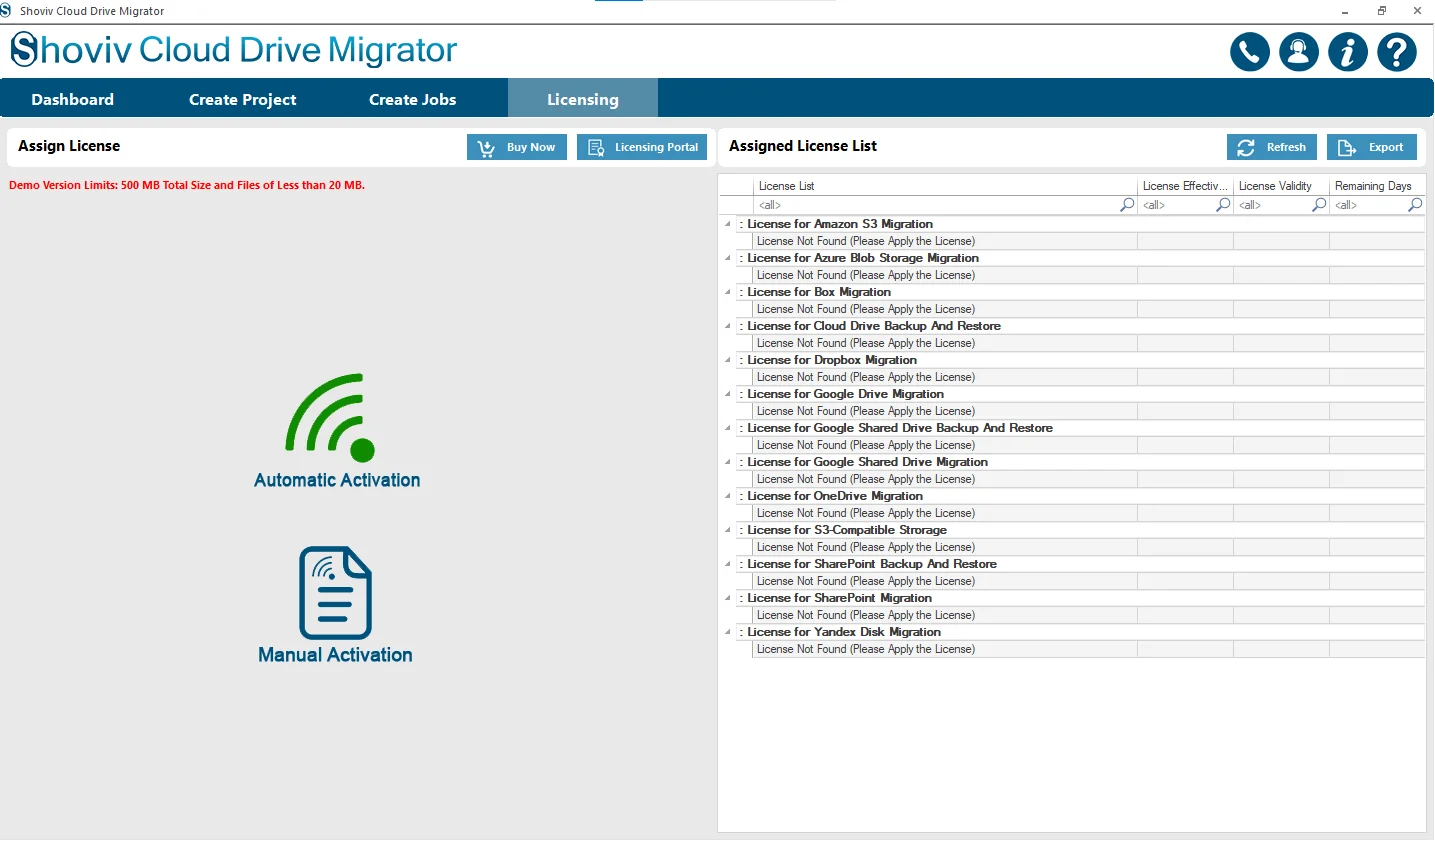The width and height of the screenshot is (1435, 841).
Task: Open the Create Project tab
Action: [x=242, y=99]
